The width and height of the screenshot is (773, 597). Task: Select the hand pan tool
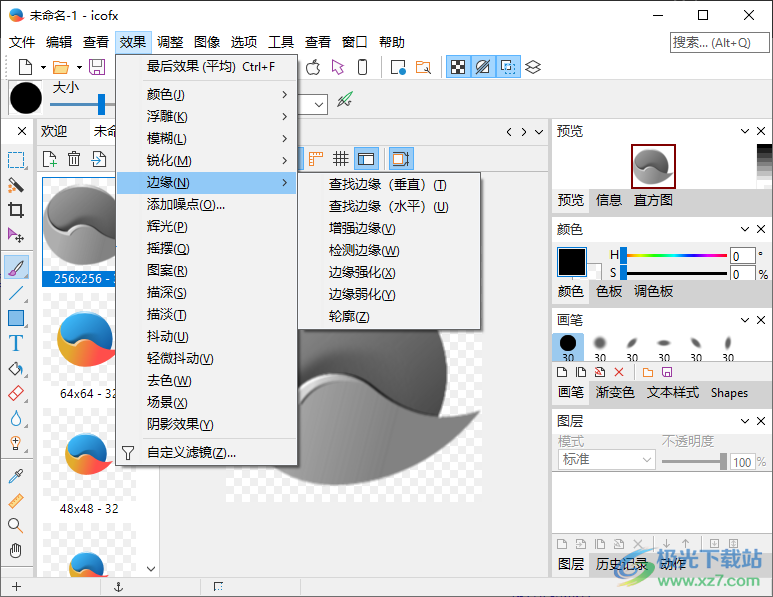pyautogui.click(x=16, y=551)
